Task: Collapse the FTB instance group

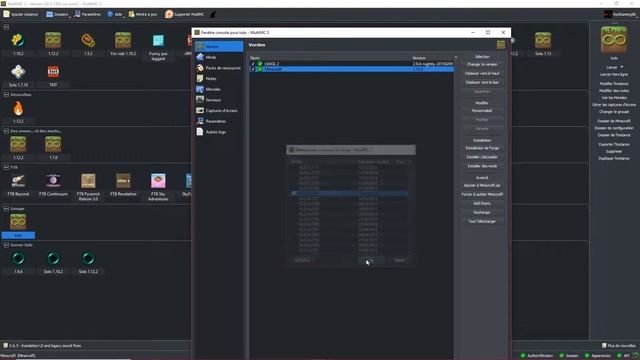Action: pos(6,167)
